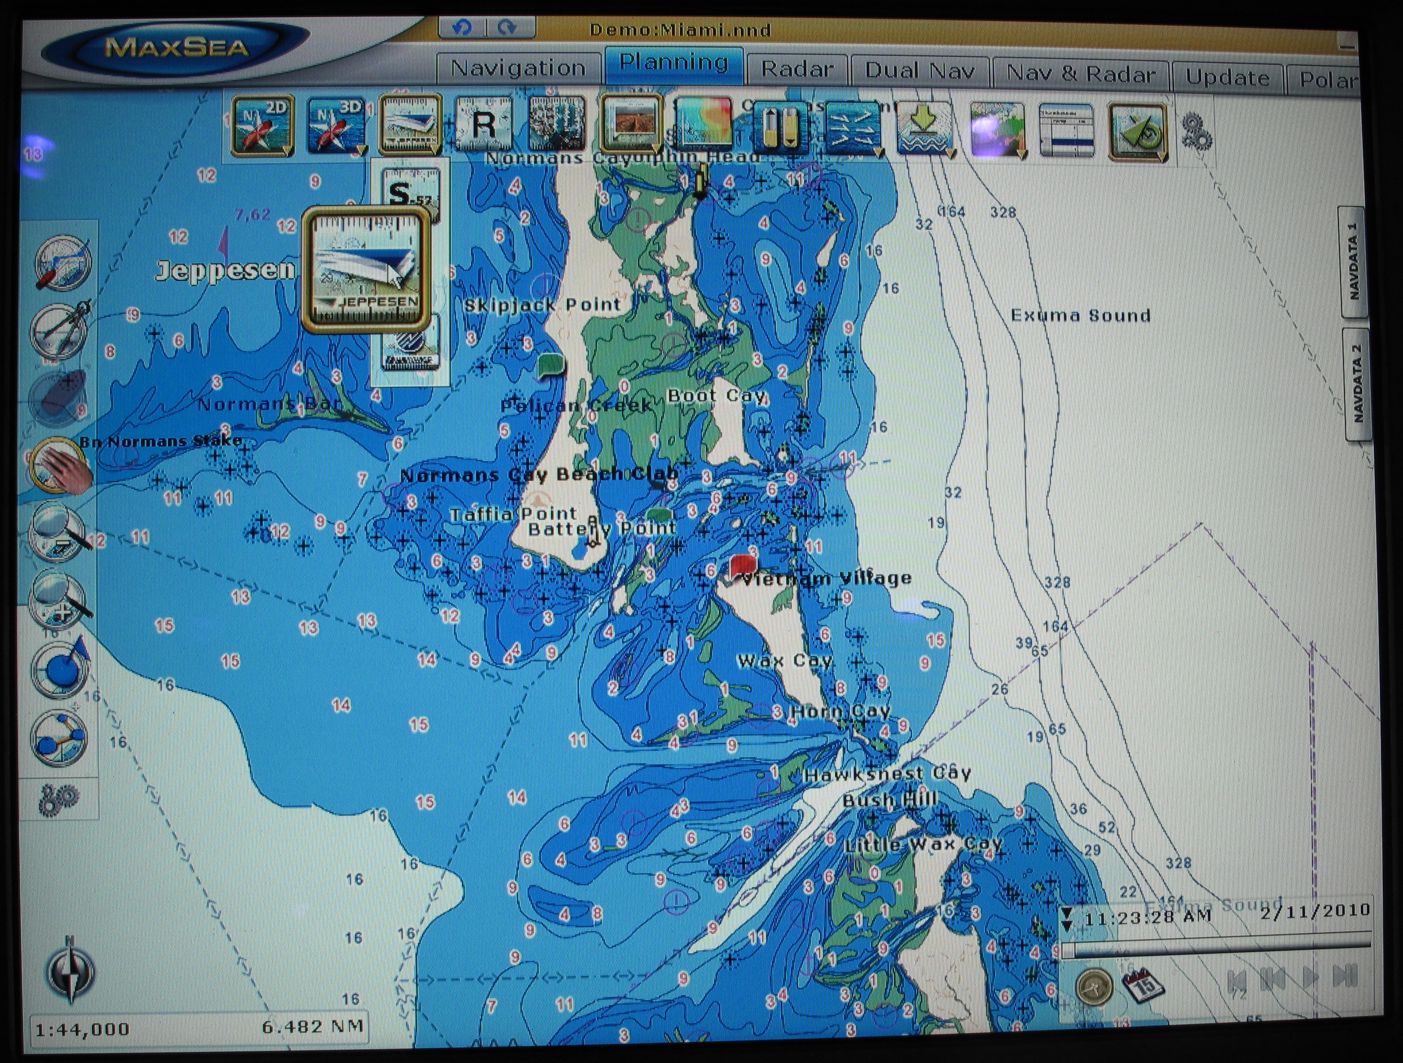This screenshot has width=1403, height=1063.
Task: Choose the large Jeppesen chart option
Action: (367, 269)
